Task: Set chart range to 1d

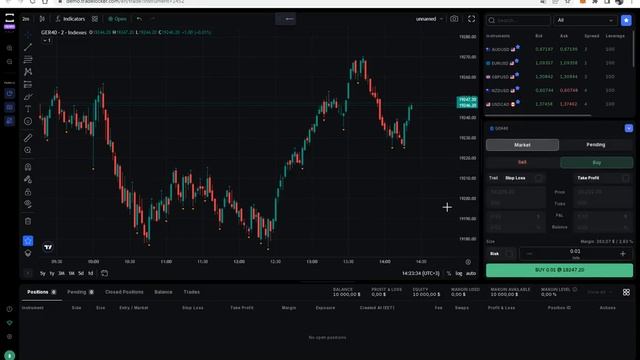Action: pos(91,273)
